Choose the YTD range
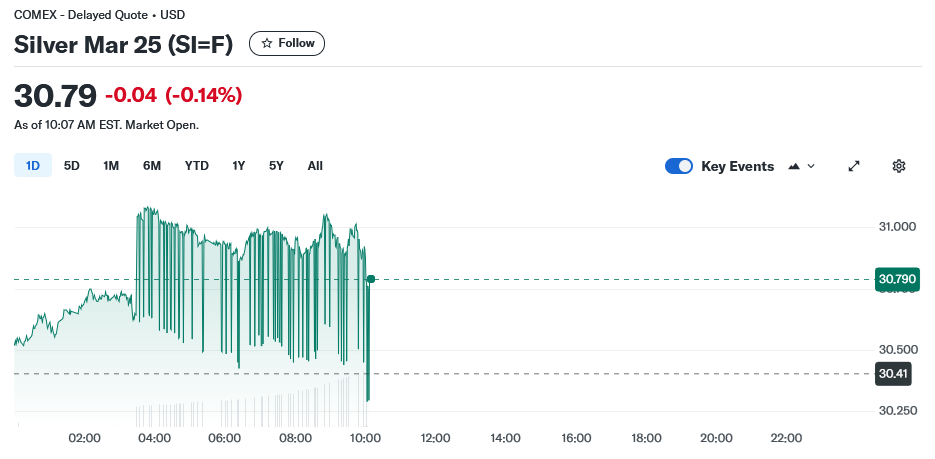Screen dimensions: 935x459 pyautogui.click(x=197, y=166)
